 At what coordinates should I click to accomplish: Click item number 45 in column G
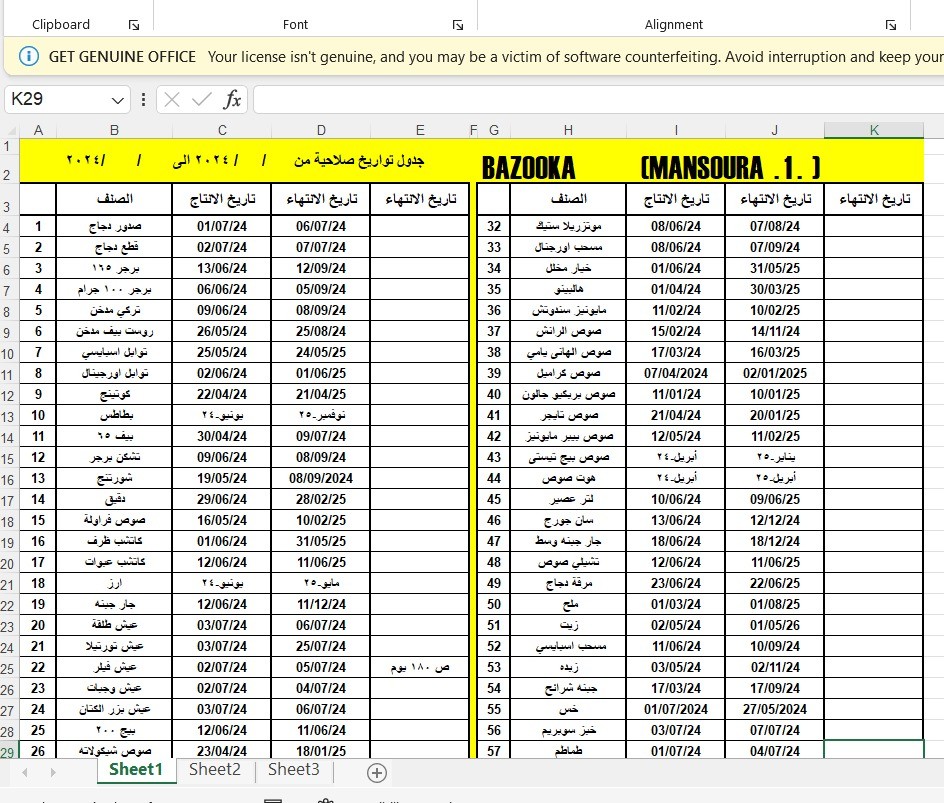point(494,500)
